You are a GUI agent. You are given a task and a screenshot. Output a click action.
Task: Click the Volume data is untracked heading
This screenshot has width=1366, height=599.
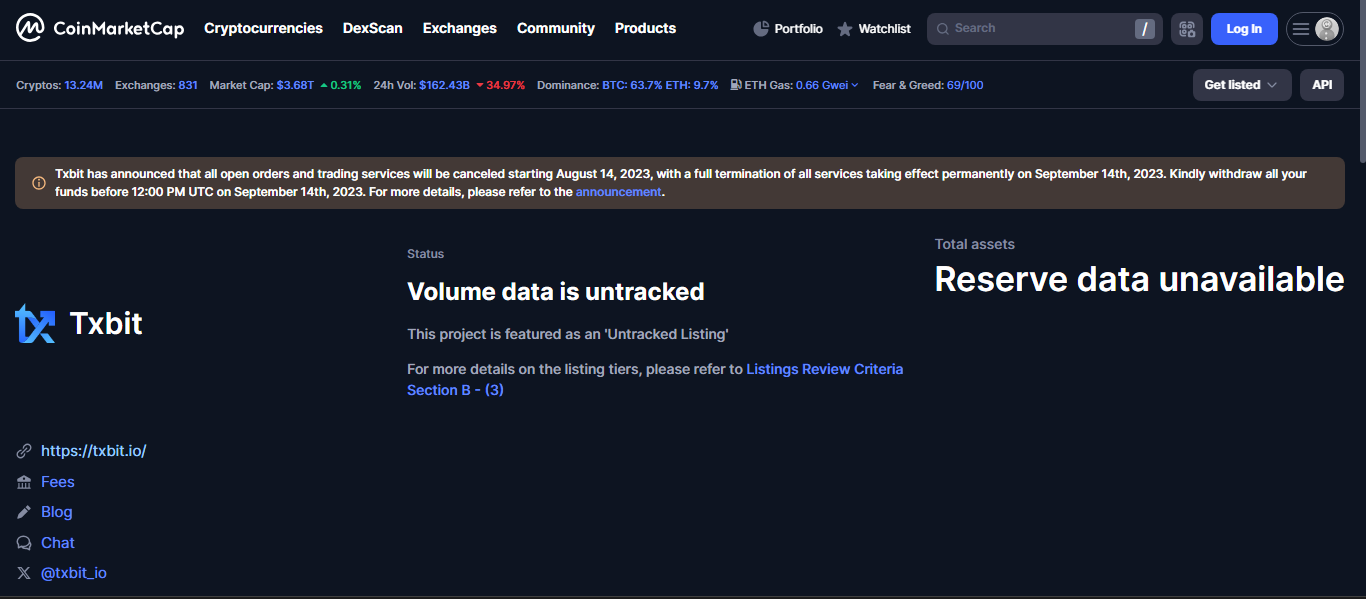tap(556, 292)
